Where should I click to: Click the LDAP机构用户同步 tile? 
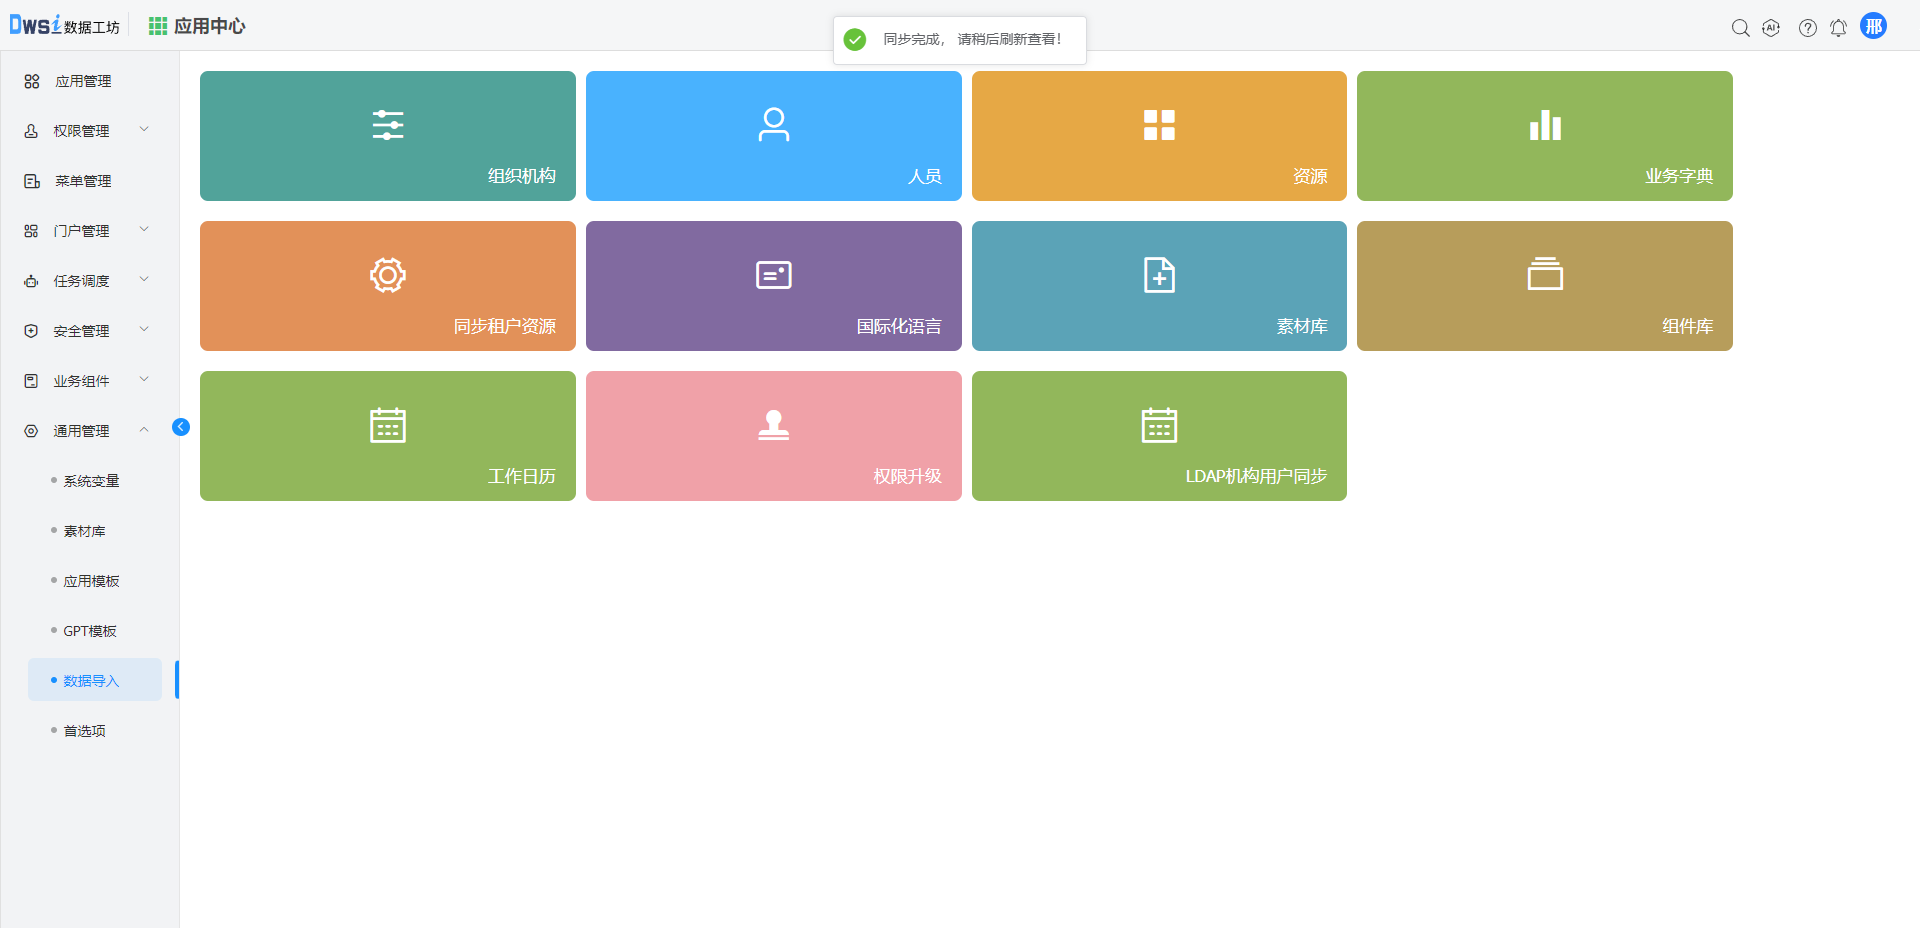[1159, 436]
